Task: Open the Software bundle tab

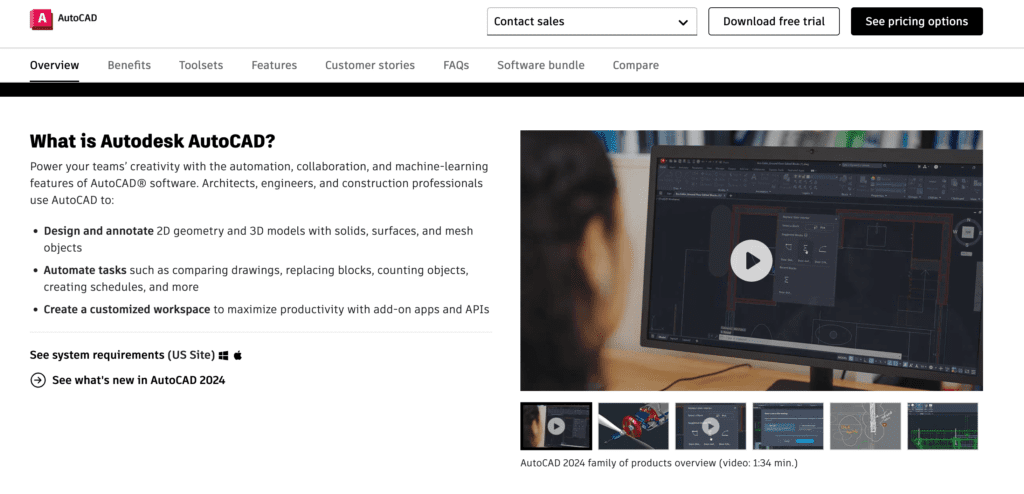Action: pos(541,65)
